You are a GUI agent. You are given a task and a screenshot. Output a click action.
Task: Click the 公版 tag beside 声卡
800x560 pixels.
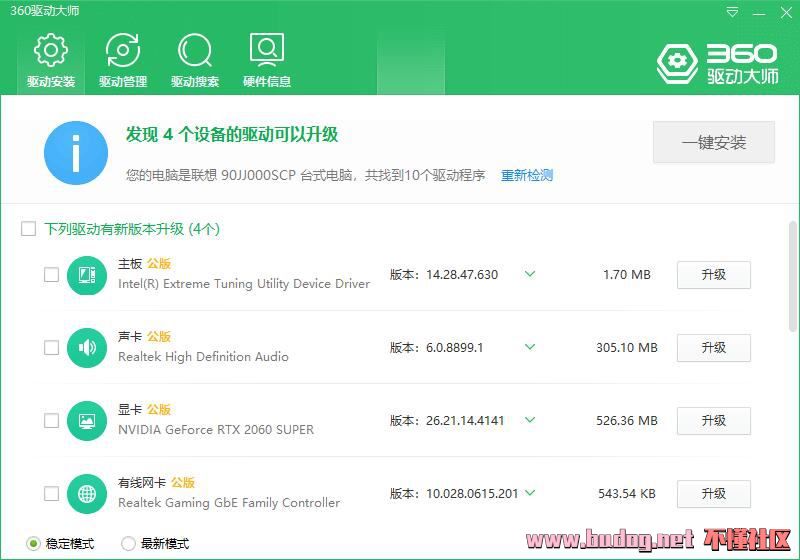[x=159, y=337]
